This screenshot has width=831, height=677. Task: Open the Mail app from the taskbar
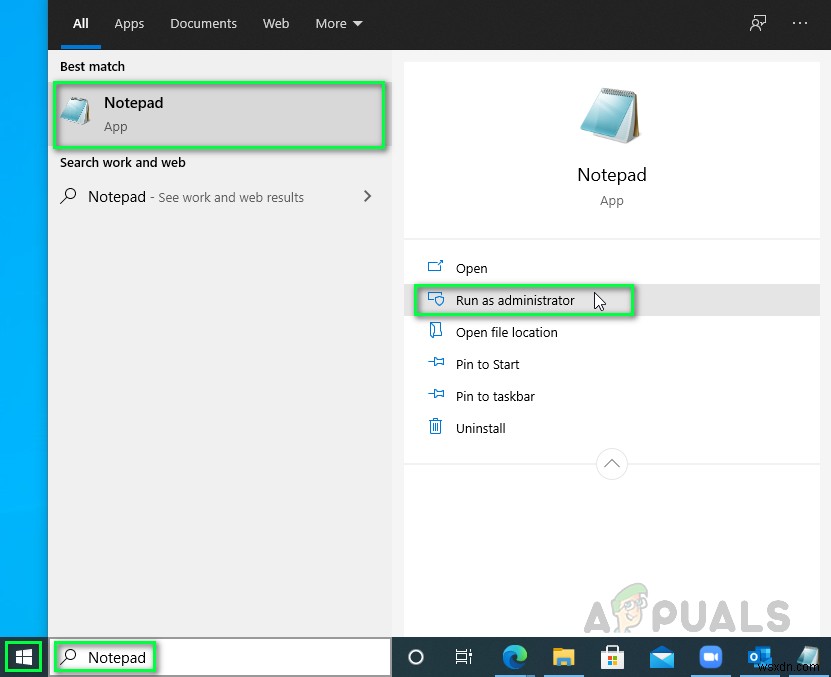[661, 657]
